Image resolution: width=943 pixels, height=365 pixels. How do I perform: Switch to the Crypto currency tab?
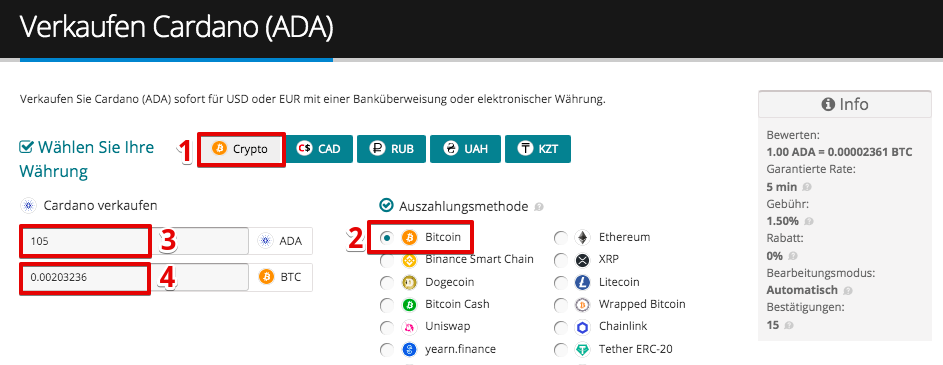click(x=241, y=149)
